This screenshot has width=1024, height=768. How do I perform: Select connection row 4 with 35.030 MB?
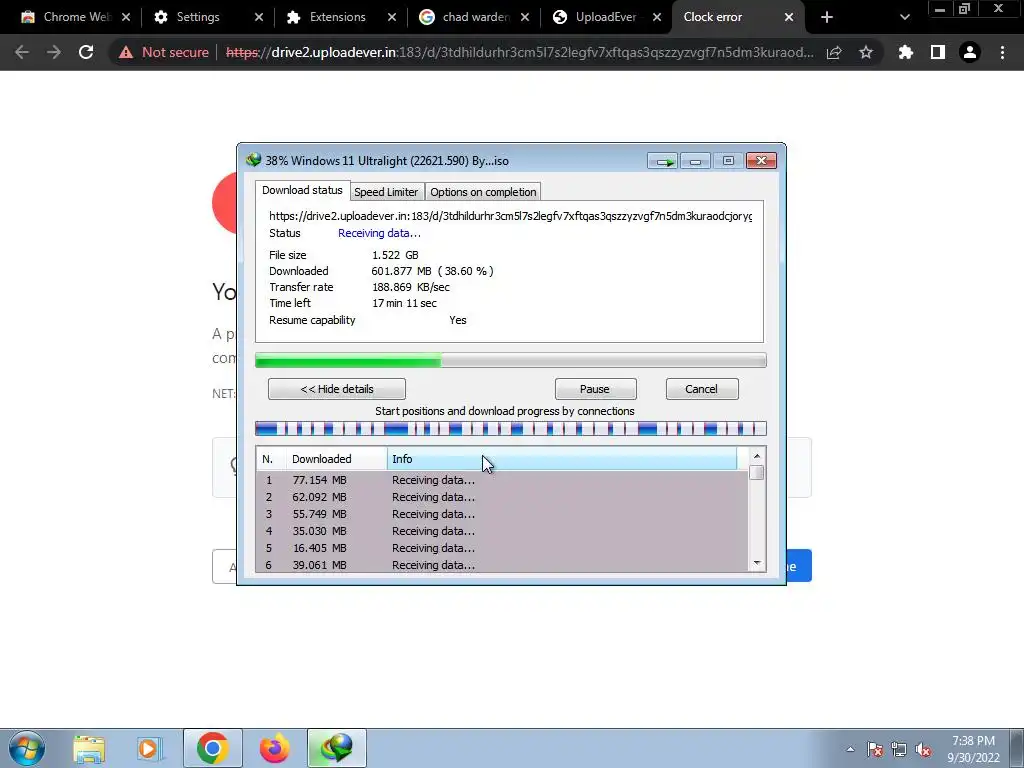point(502,531)
